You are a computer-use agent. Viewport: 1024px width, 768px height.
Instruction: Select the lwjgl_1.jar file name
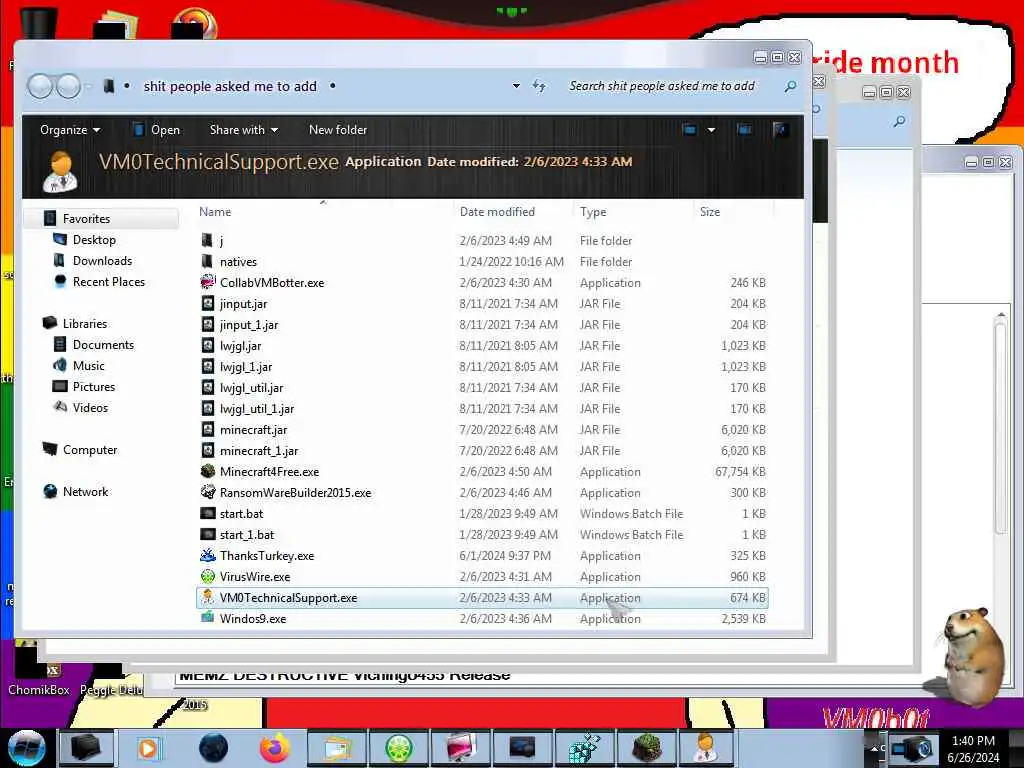point(246,366)
